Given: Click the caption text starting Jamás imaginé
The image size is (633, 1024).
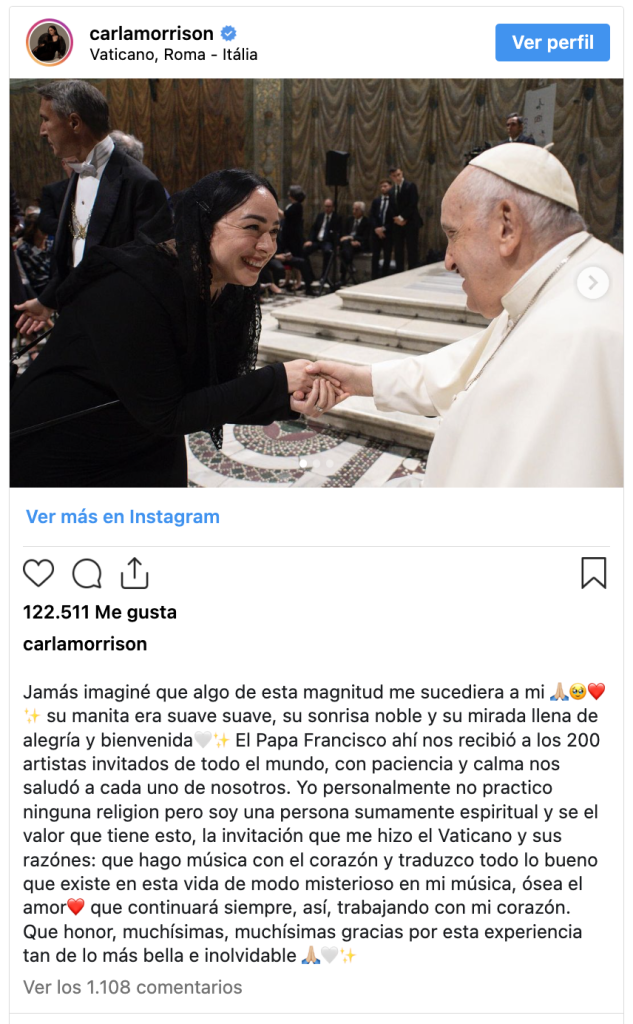Looking at the screenshot, I should [x=315, y=824].
